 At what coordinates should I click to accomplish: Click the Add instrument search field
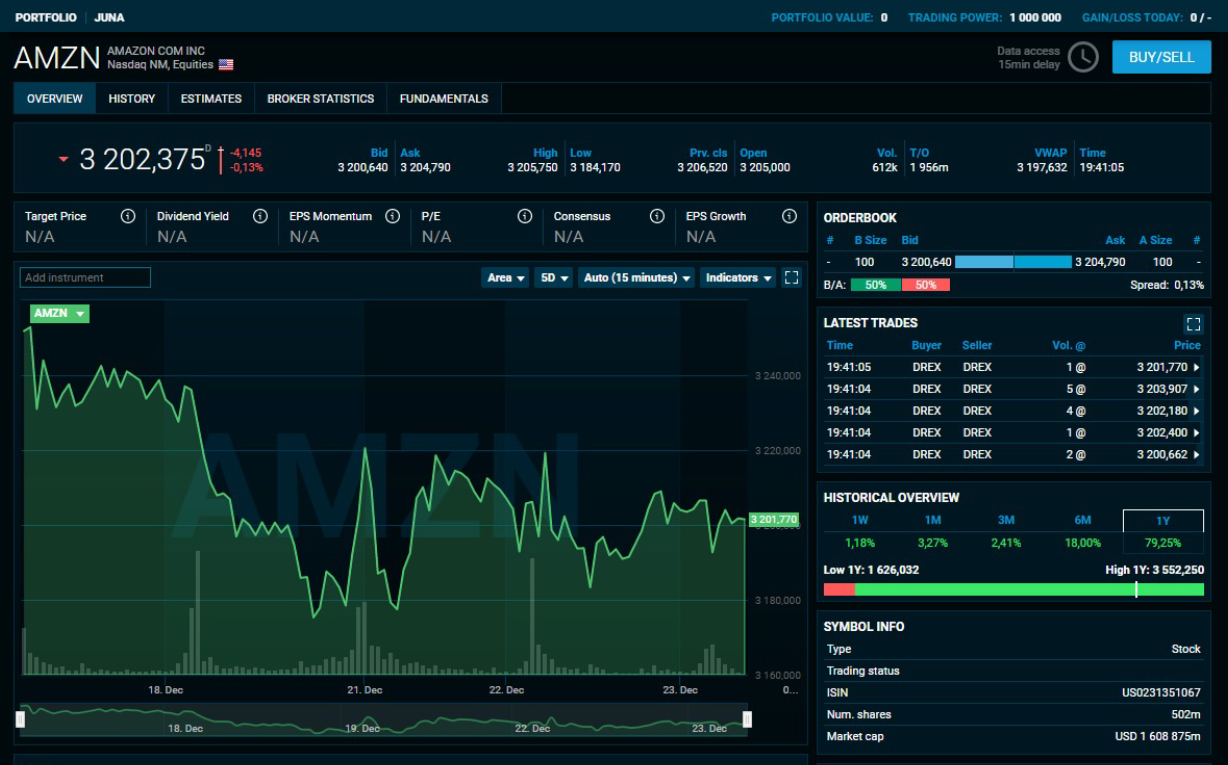pyautogui.click(x=85, y=277)
